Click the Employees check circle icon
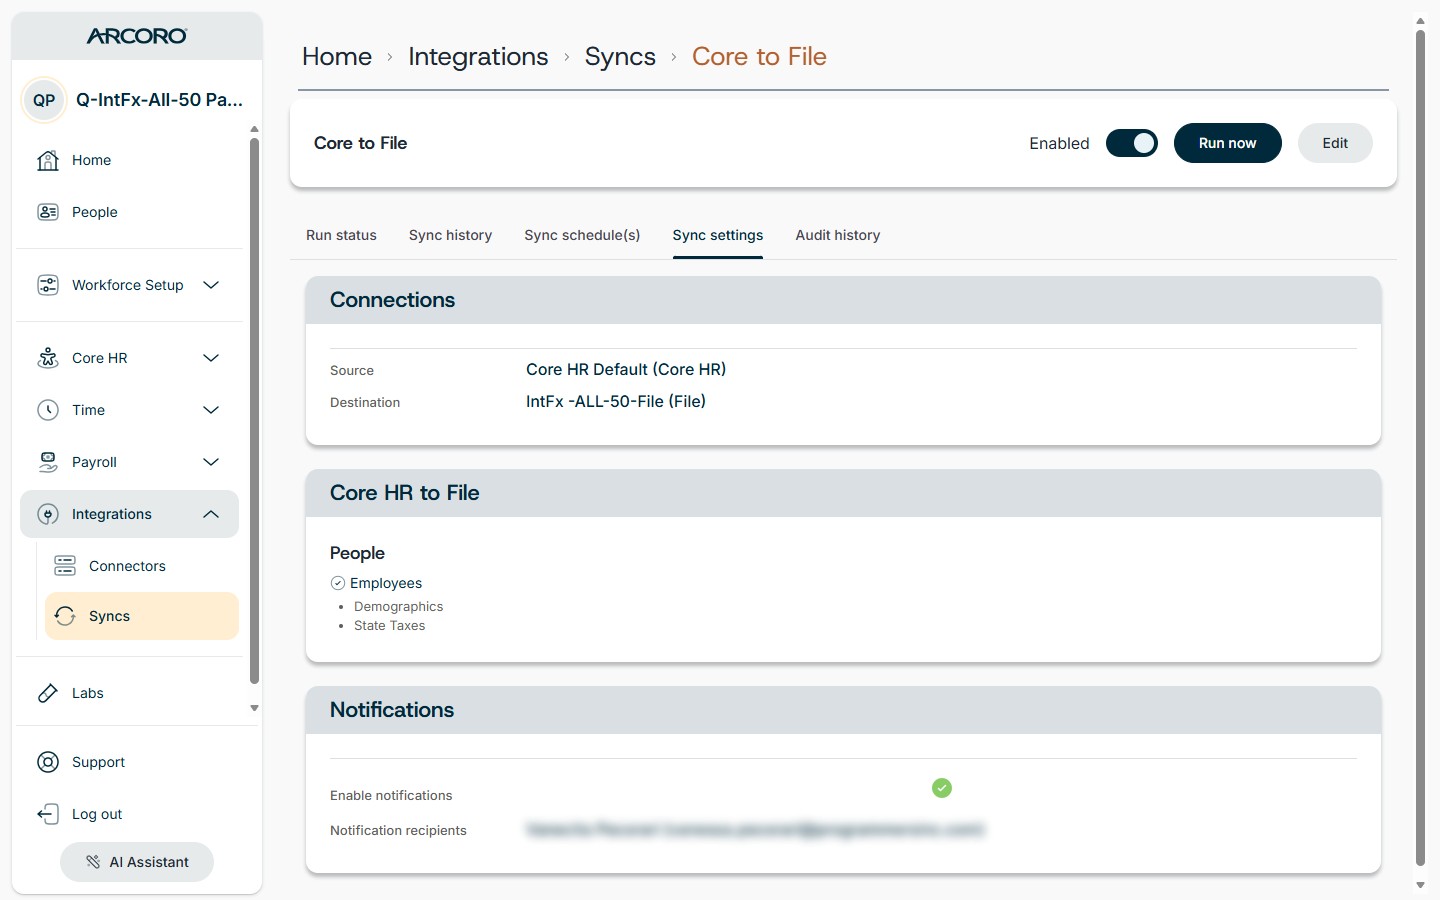Screen dimensions: 1440x900 338,583
